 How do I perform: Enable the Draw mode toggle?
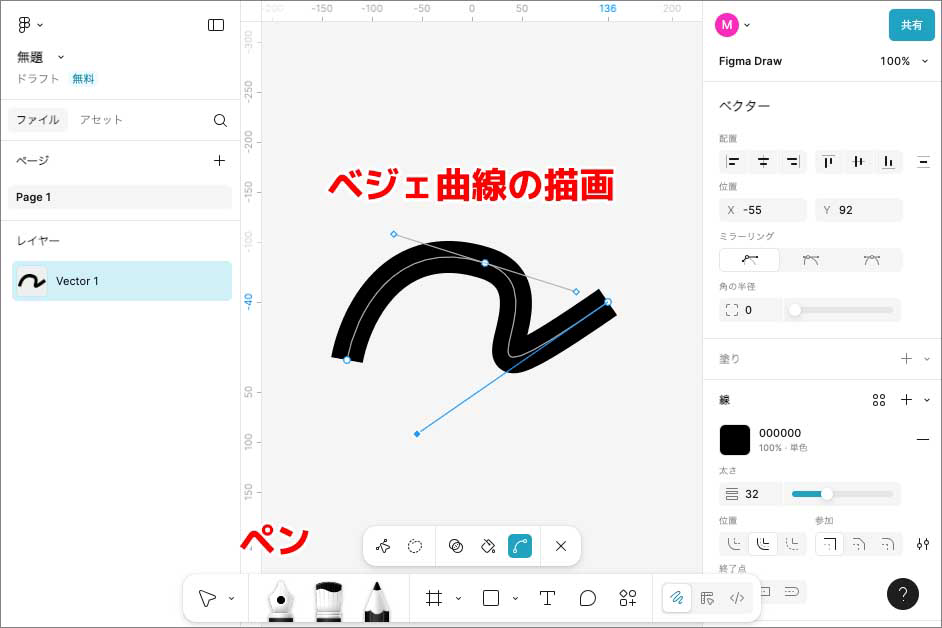pyautogui.click(x=677, y=598)
